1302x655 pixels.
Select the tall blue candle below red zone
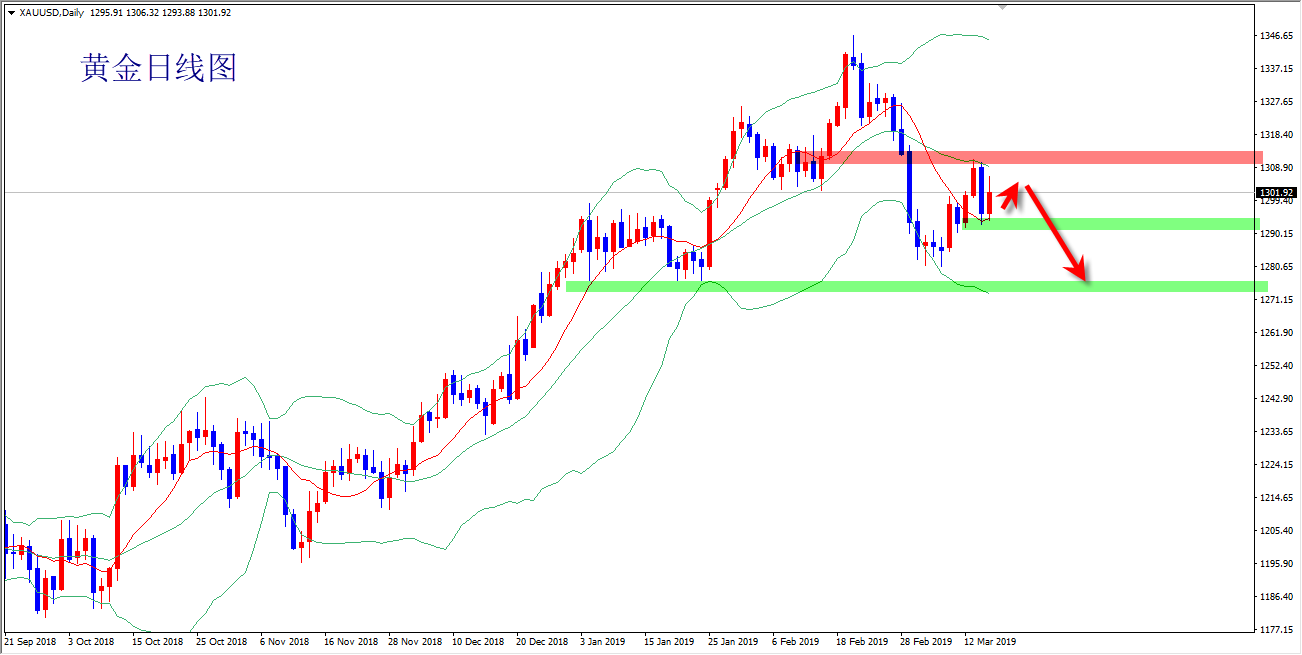click(910, 186)
